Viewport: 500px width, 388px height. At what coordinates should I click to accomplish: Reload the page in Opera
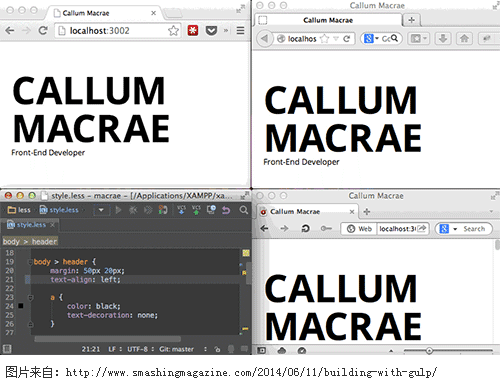(305, 229)
